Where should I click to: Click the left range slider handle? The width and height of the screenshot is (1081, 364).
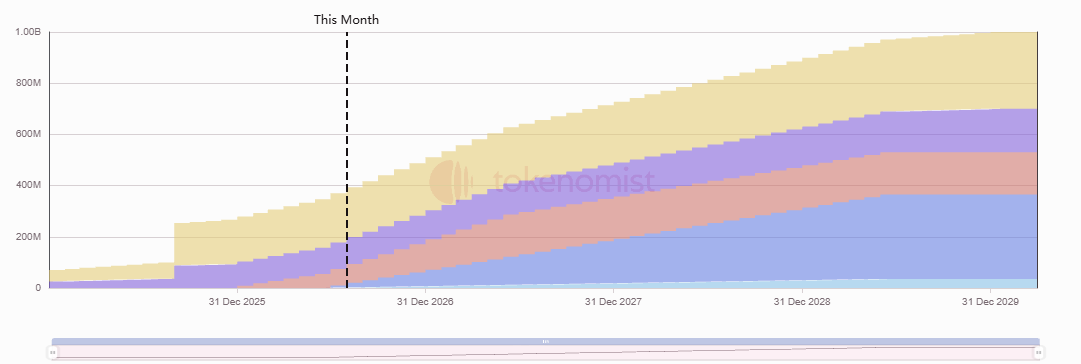[52, 352]
